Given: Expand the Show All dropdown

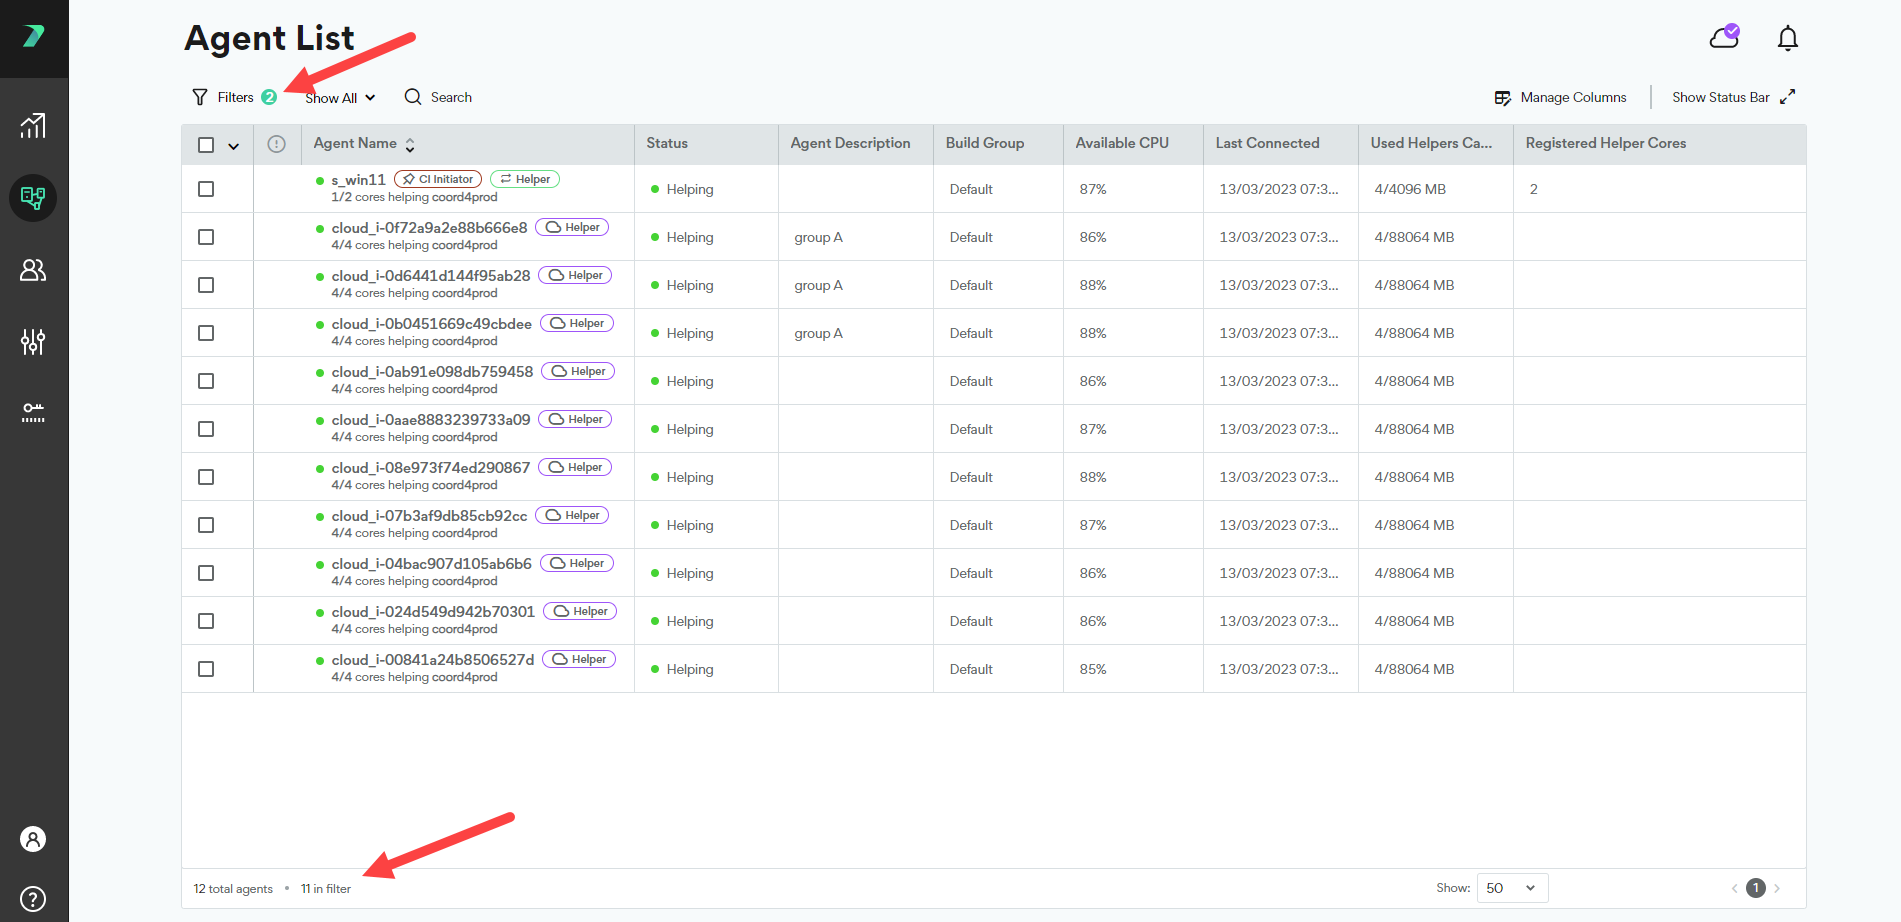Looking at the screenshot, I should [x=340, y=98].
